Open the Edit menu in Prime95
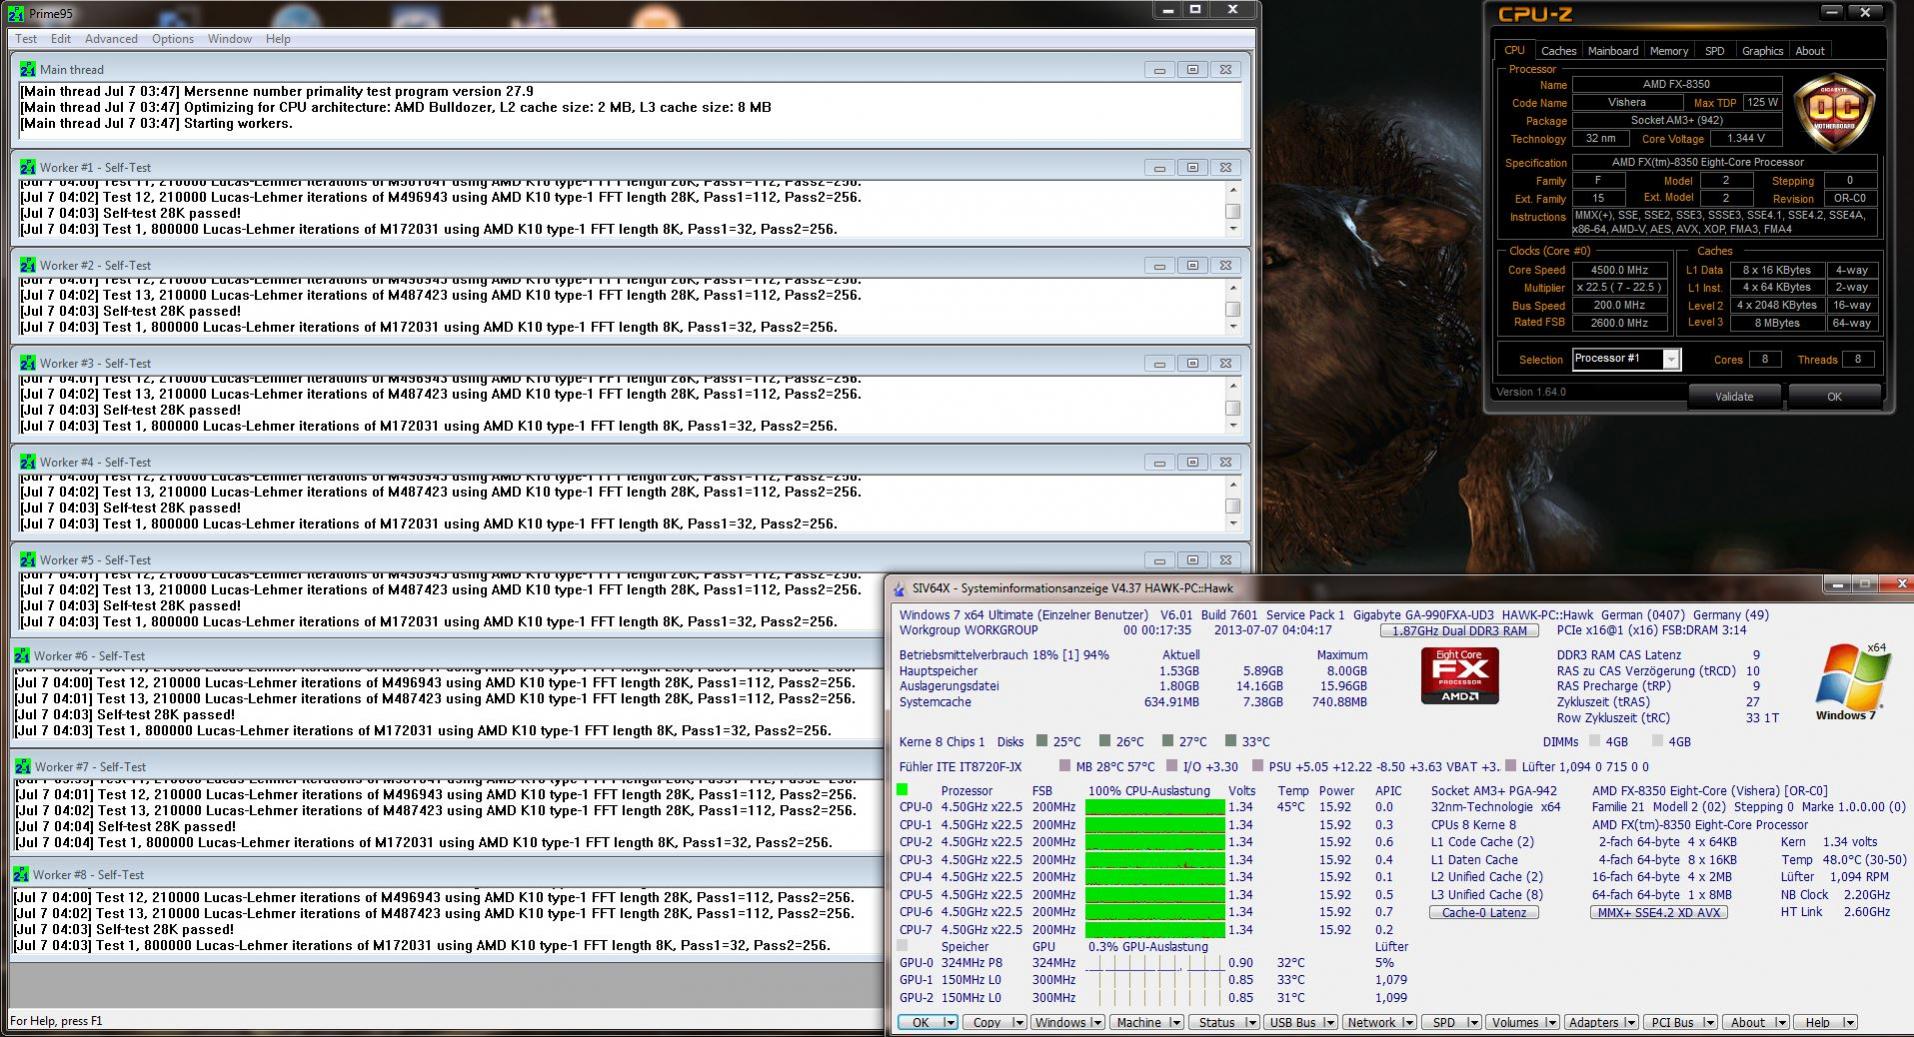 click(x=61, y=39)
